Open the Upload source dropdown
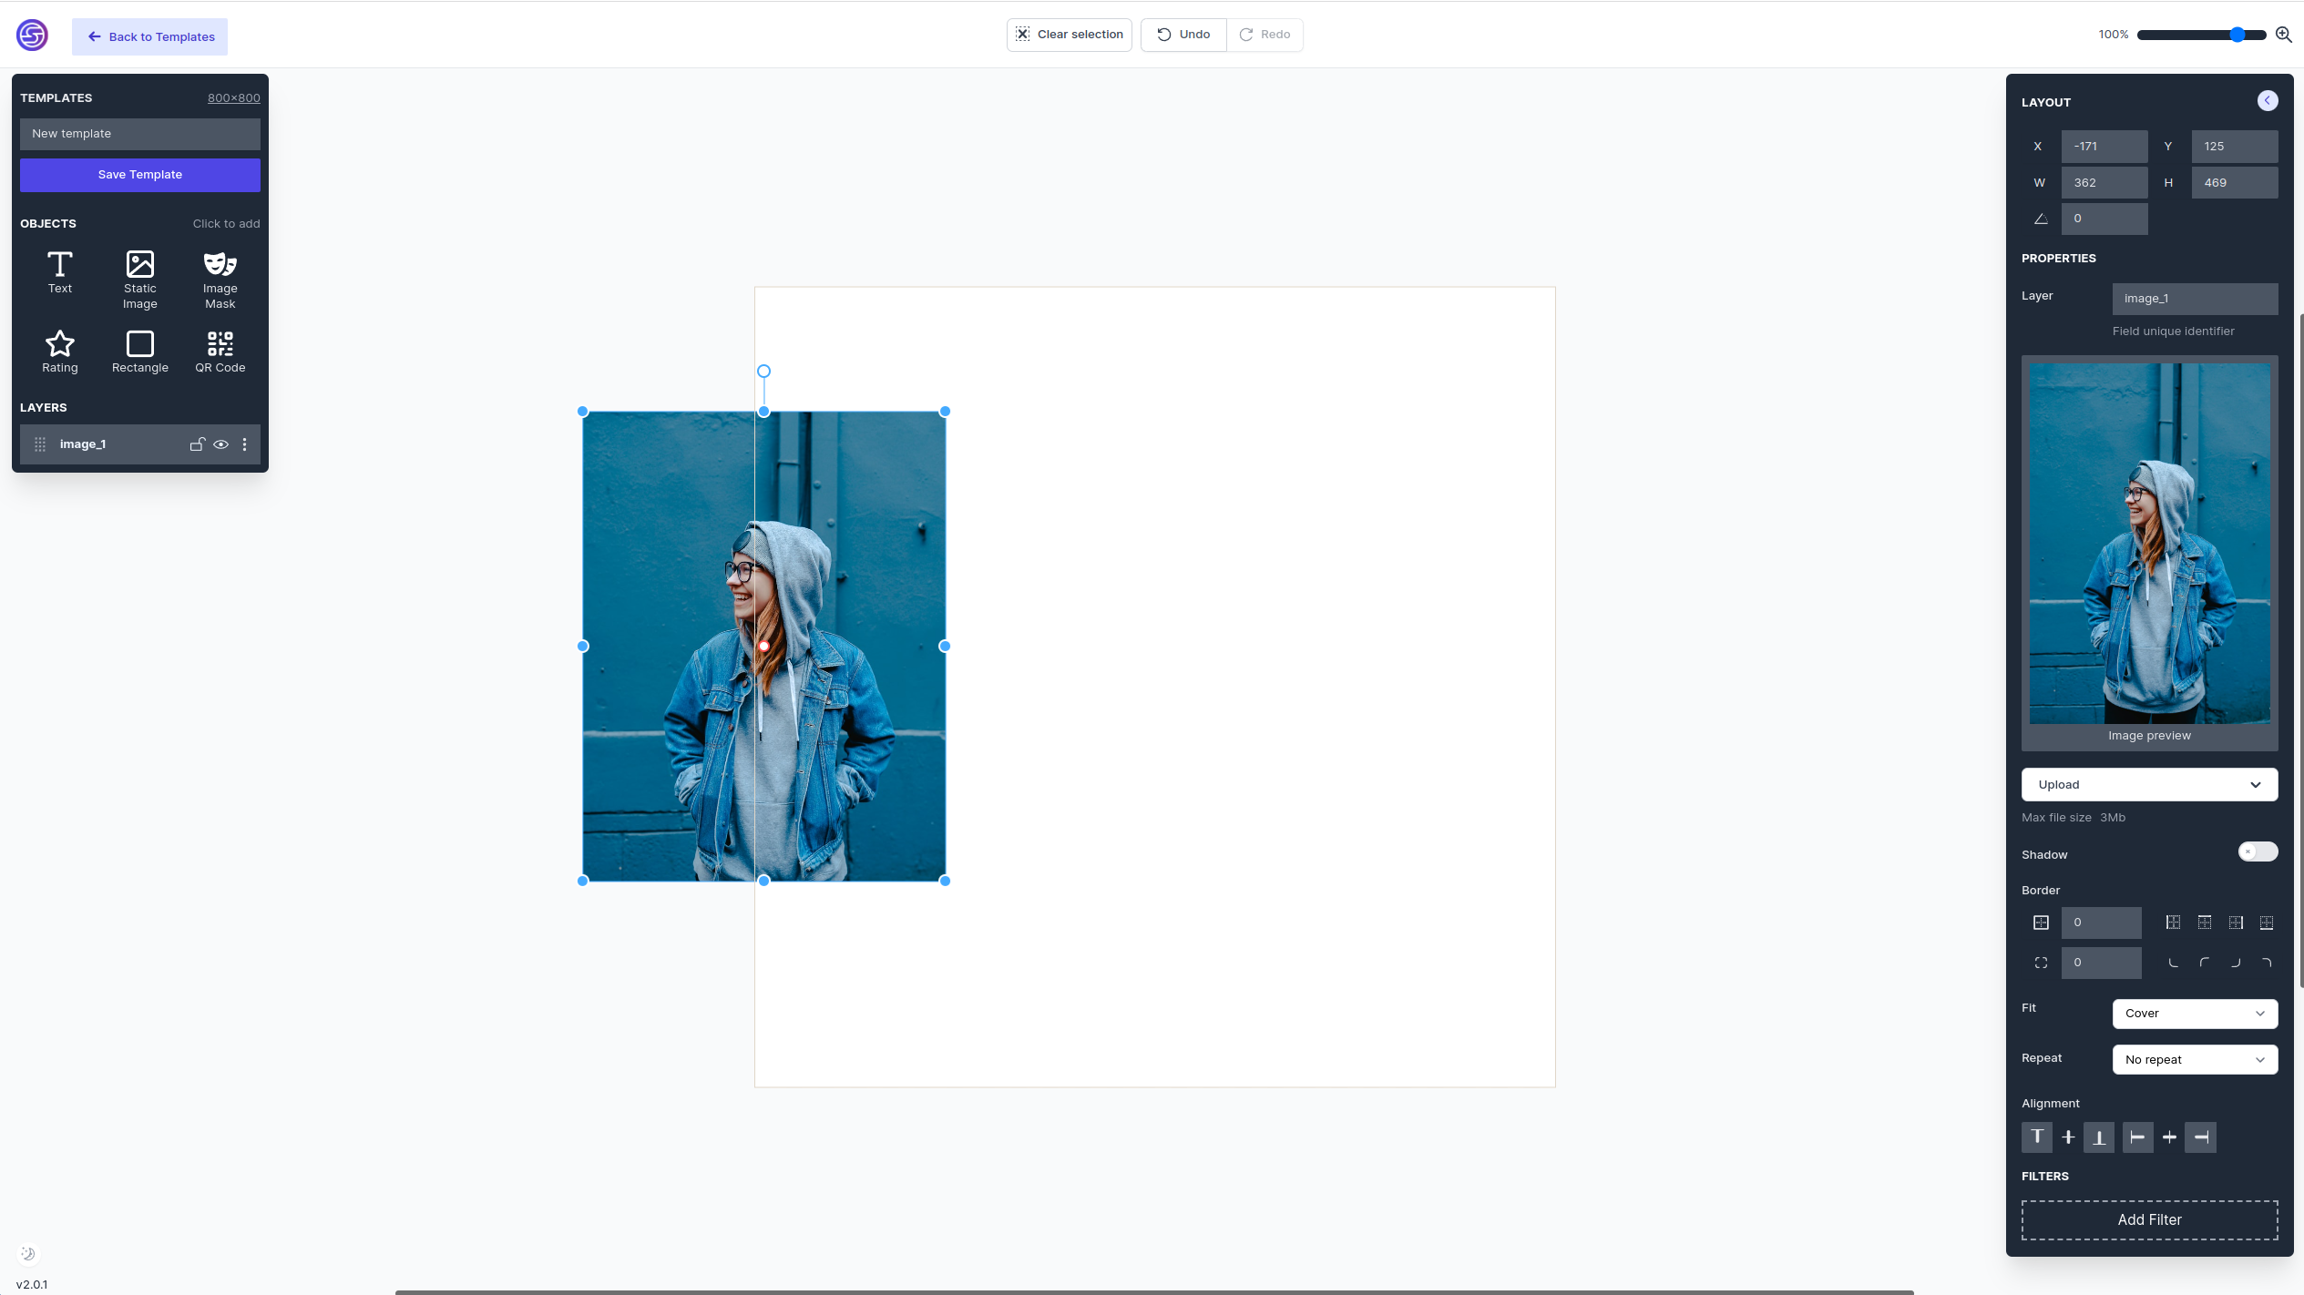2304x1295 pixels. (2149, 785)
